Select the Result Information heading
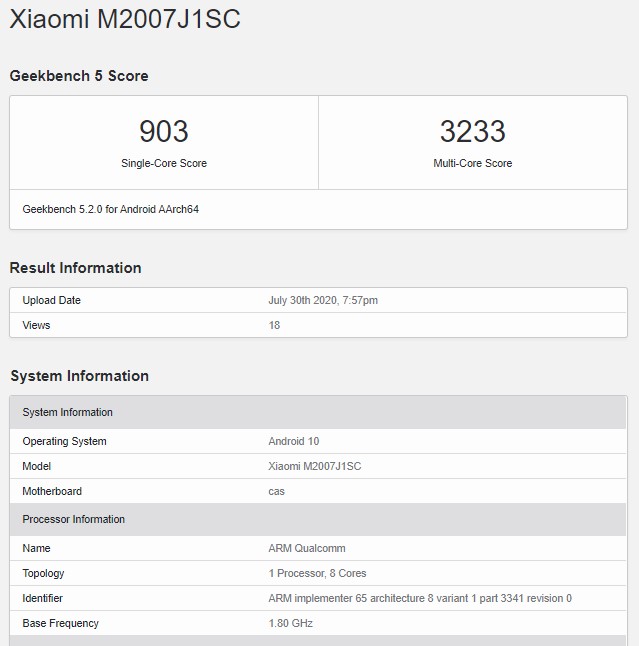The image size is (639, 646). tap(75, 268)
